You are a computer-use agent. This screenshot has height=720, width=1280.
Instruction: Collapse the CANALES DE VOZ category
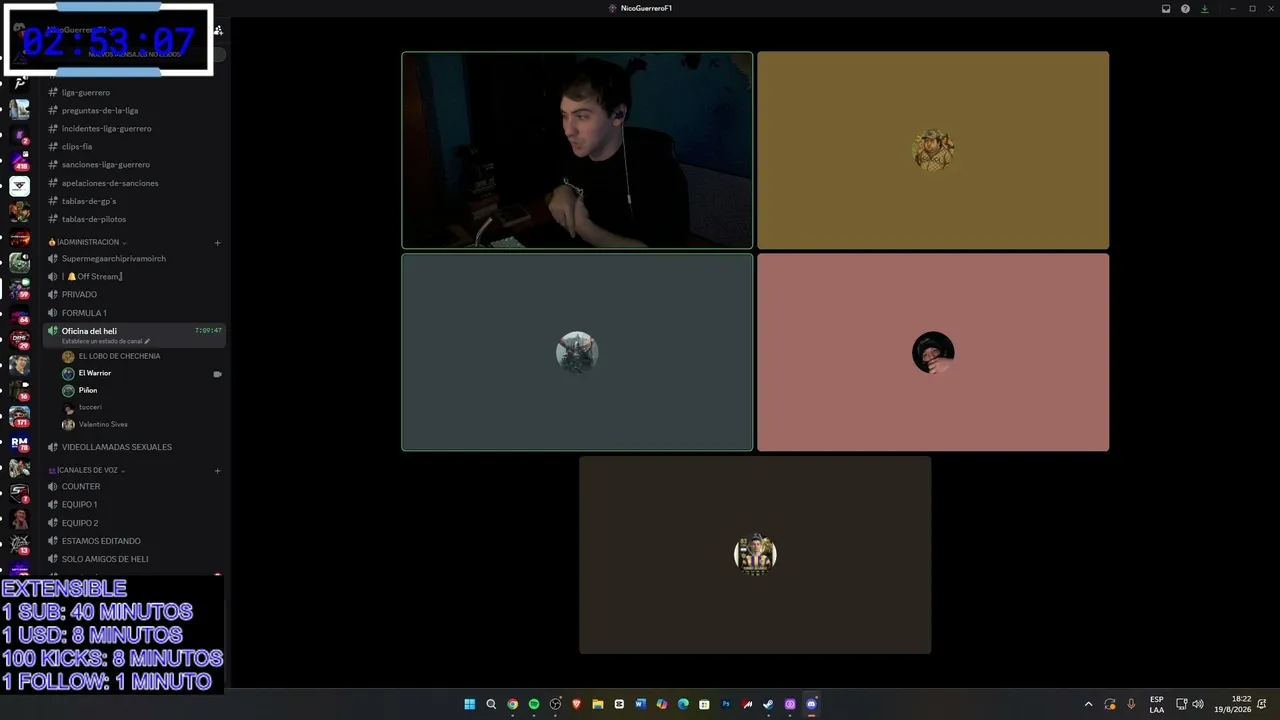[x=87, y=470]
